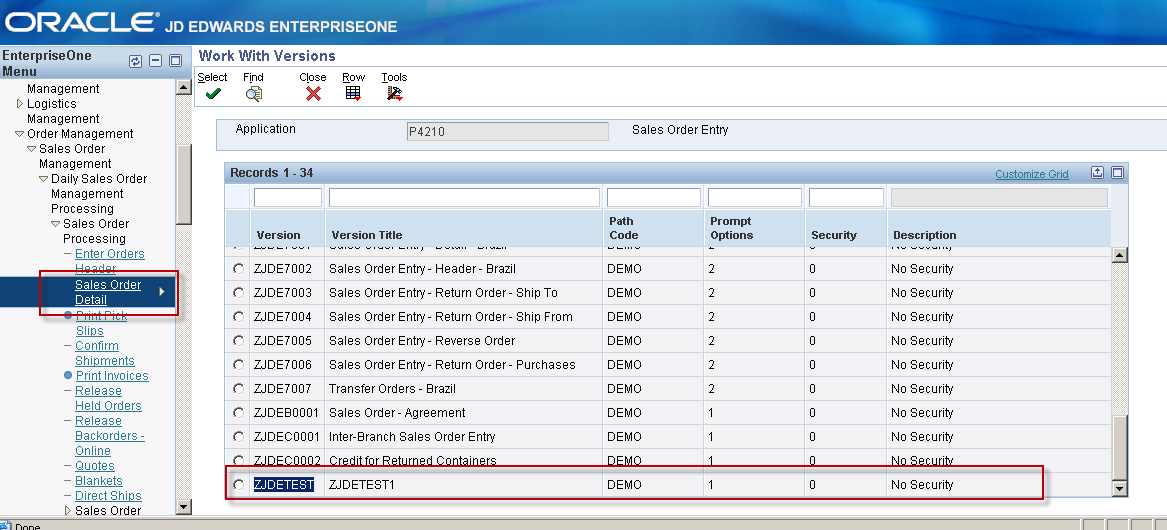Image resolution: width=1167 pixels, height=530 pixels.
Task: Click the grid scrollbar up arrow
Action: [x=1119, y=255]
